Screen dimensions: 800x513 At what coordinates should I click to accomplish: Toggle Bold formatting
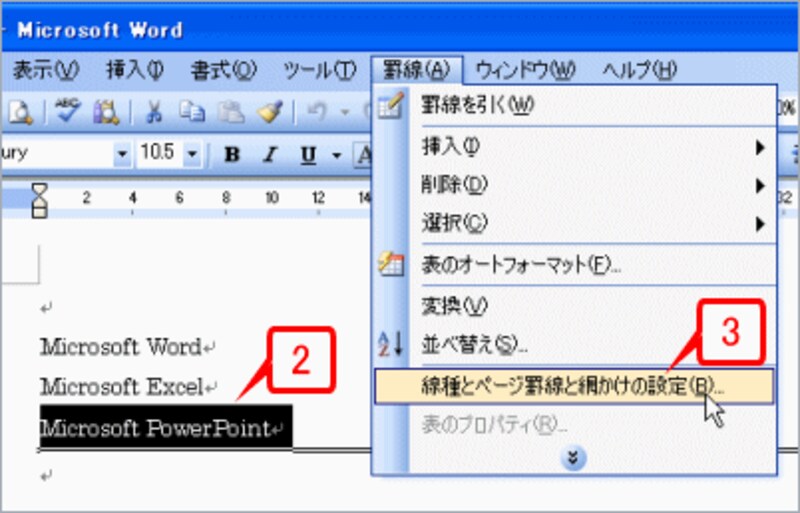(x=232, y=154)
